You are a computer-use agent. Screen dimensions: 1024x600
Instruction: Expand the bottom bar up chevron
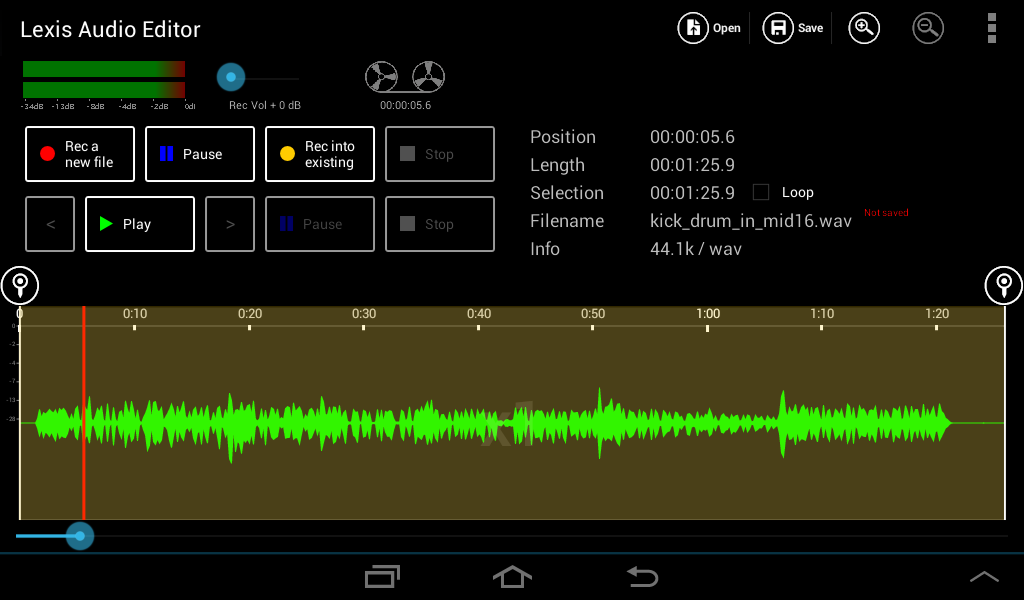coord(984,576)
